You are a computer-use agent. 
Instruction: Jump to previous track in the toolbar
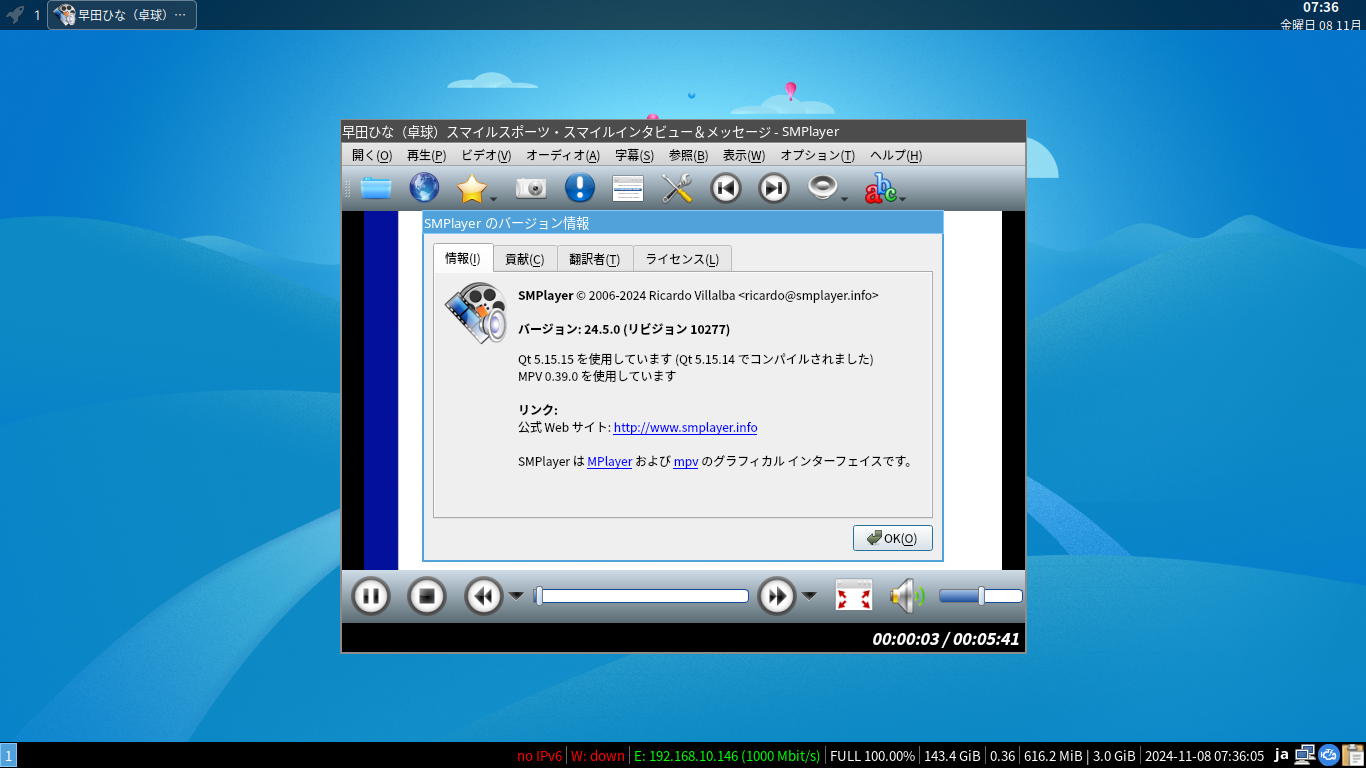point(726,188)
